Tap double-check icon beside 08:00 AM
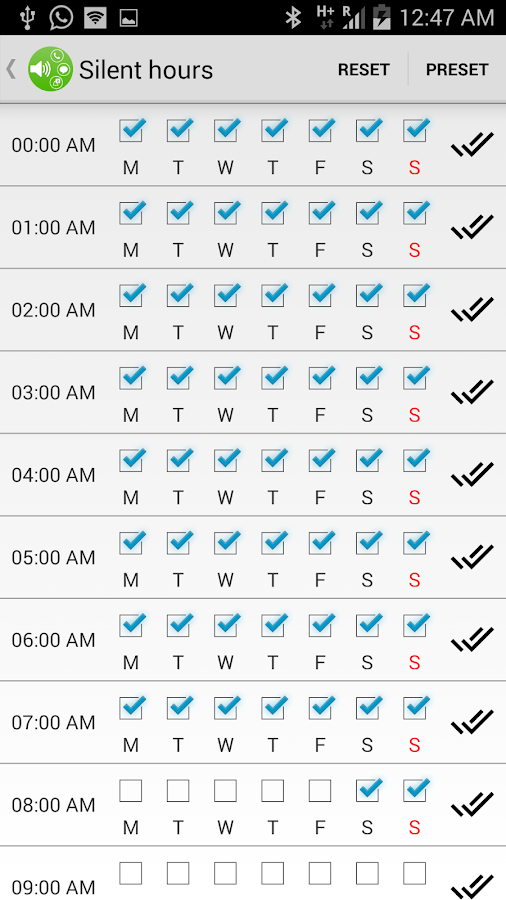Screen dimensions: 506x900 [x=472, y=805]
